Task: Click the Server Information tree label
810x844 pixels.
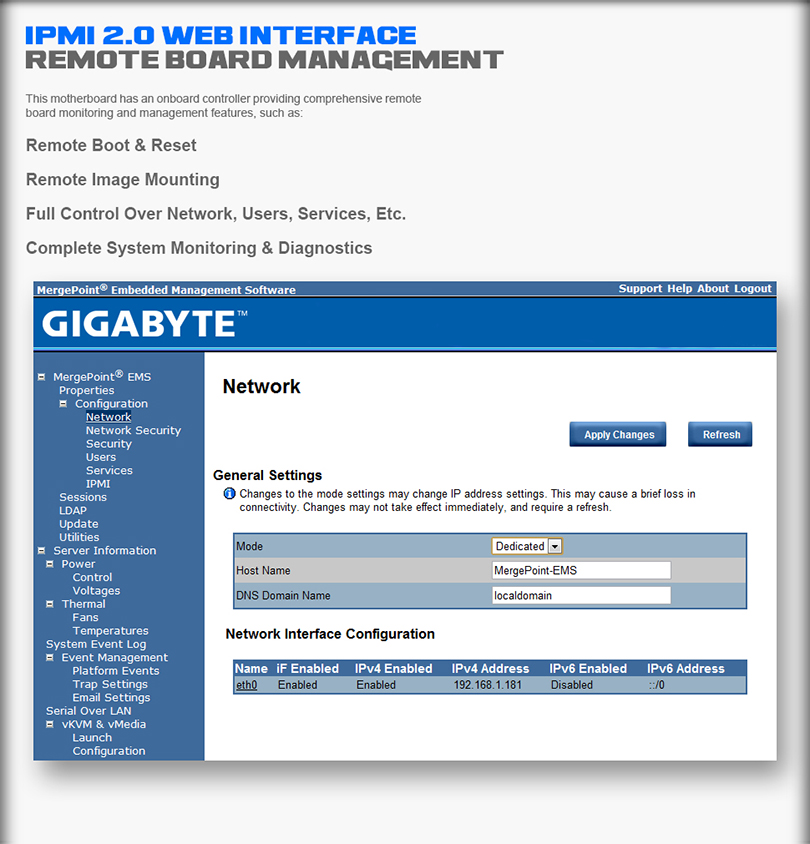Action: tap(104, 551)
